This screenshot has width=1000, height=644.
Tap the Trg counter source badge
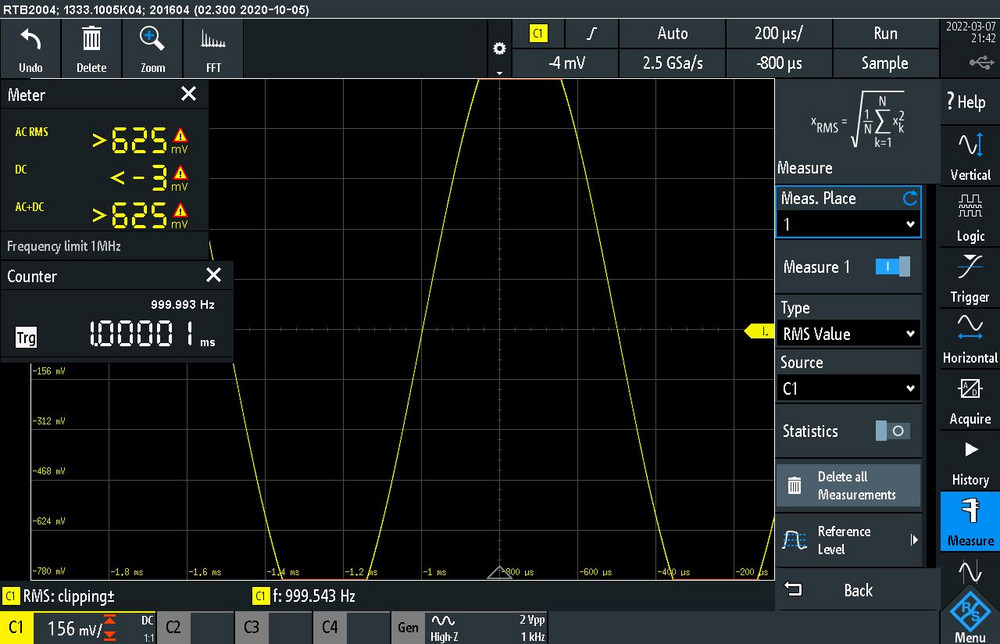coord(26,337)
